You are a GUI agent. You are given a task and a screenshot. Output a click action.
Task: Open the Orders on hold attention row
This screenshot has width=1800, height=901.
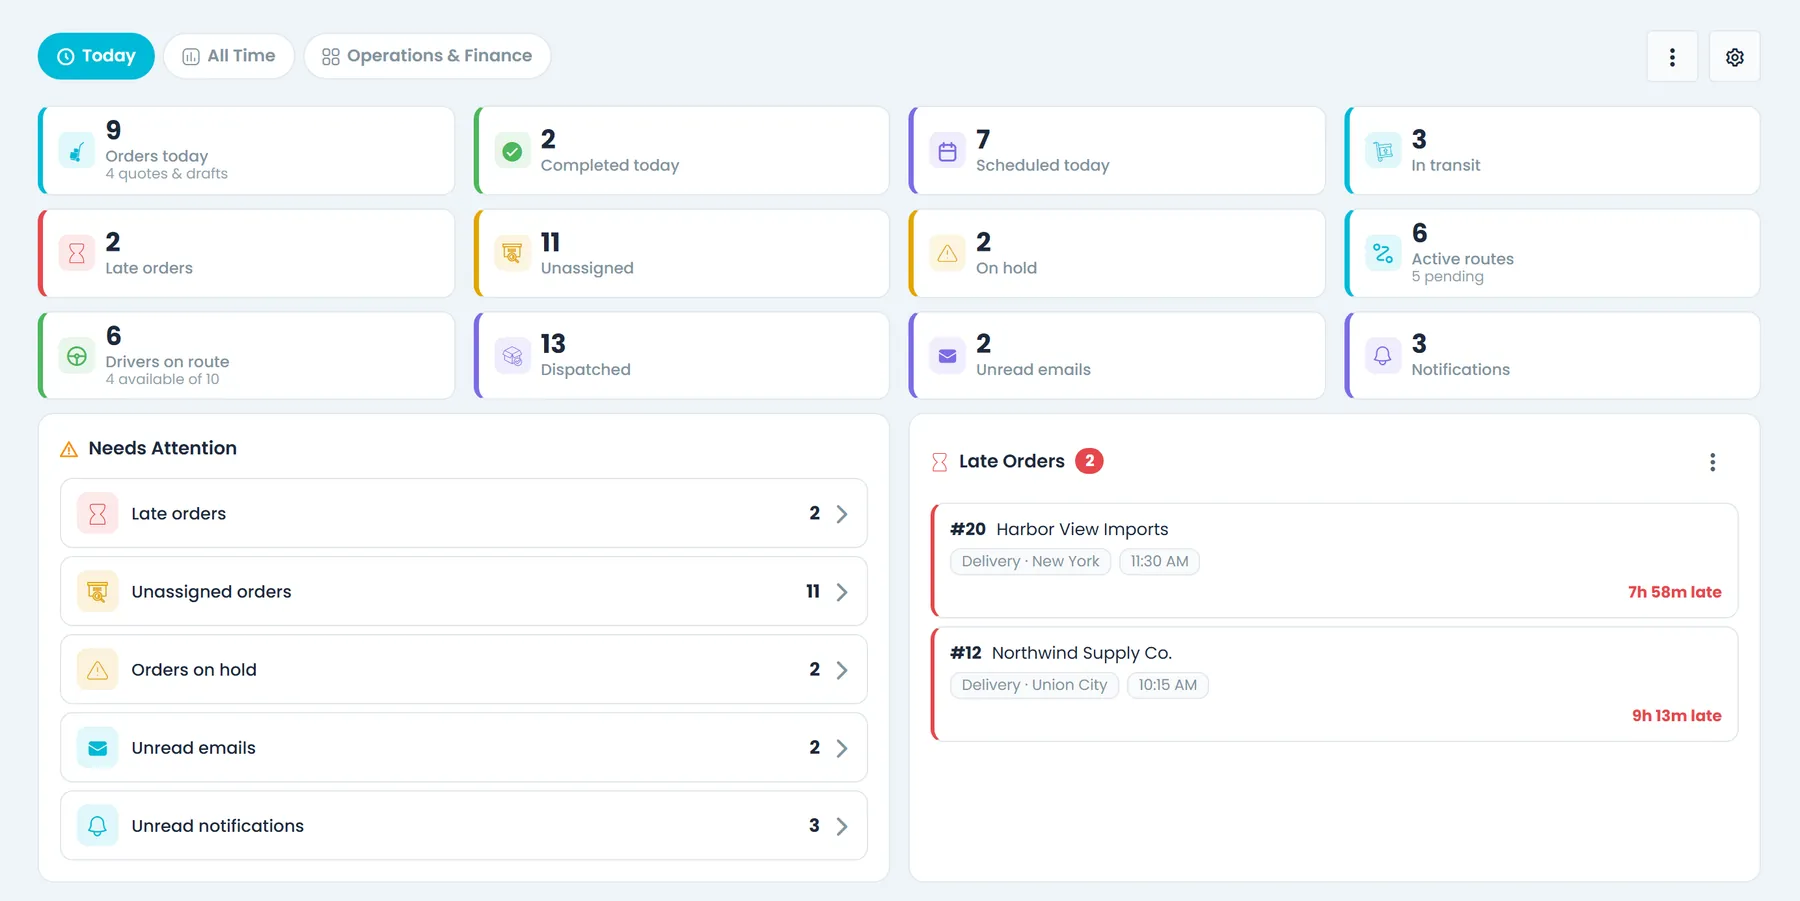point(464,670)
